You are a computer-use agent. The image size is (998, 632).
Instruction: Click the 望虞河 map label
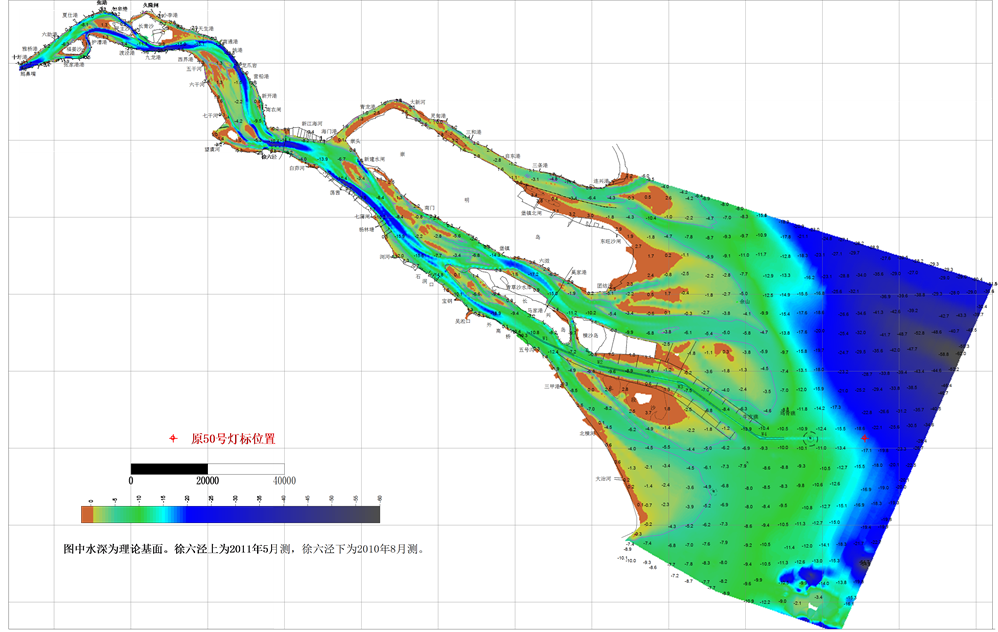pyautogui.click(x=210, y=149)
